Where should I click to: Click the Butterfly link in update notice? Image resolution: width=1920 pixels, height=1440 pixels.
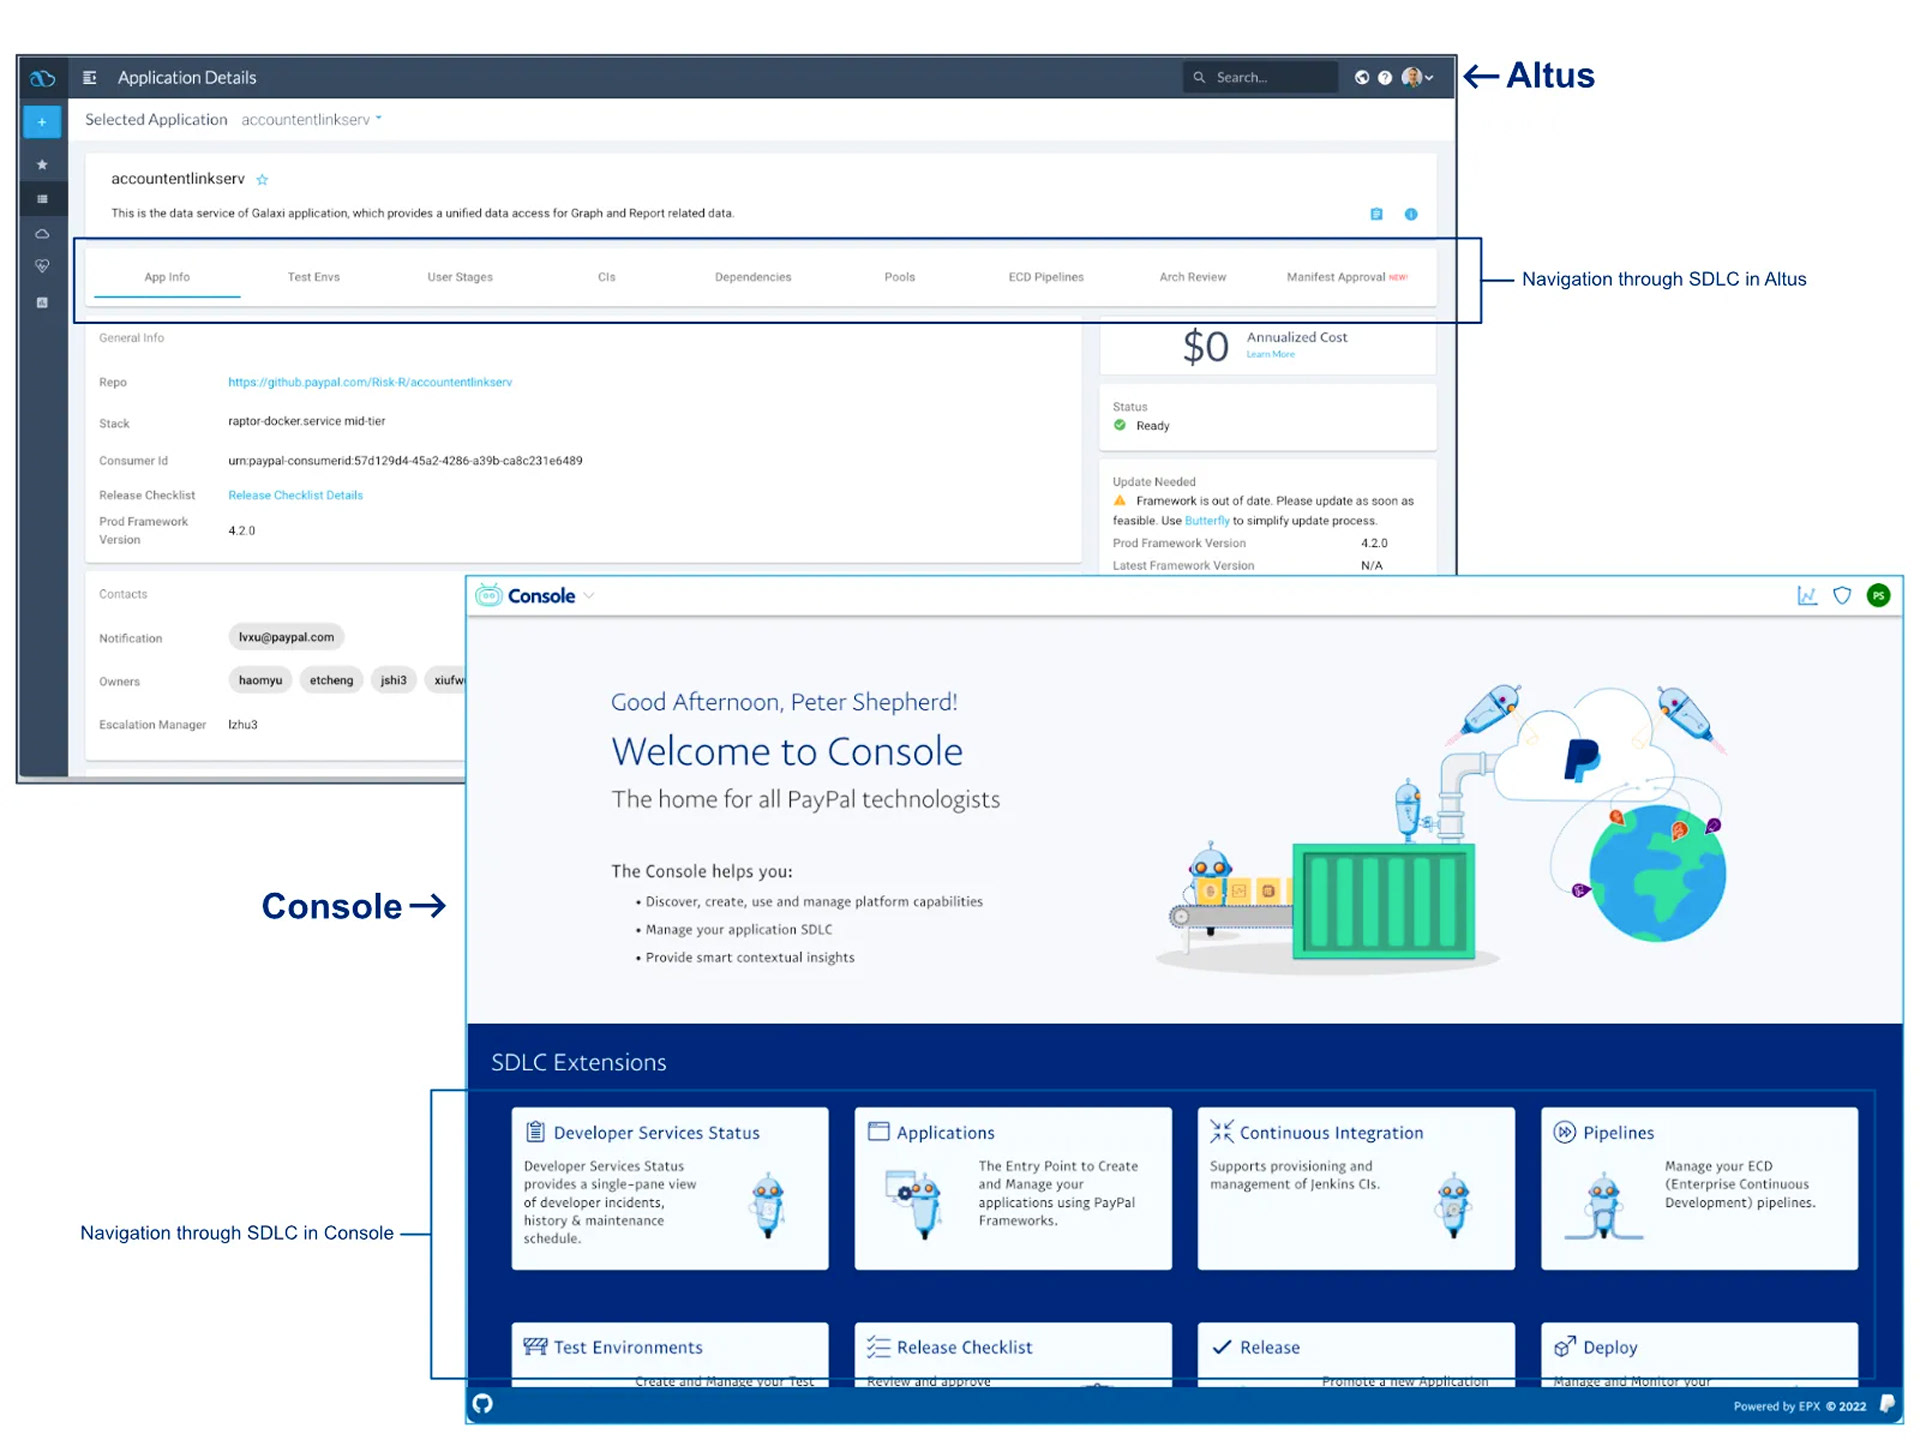(1206, 521)
